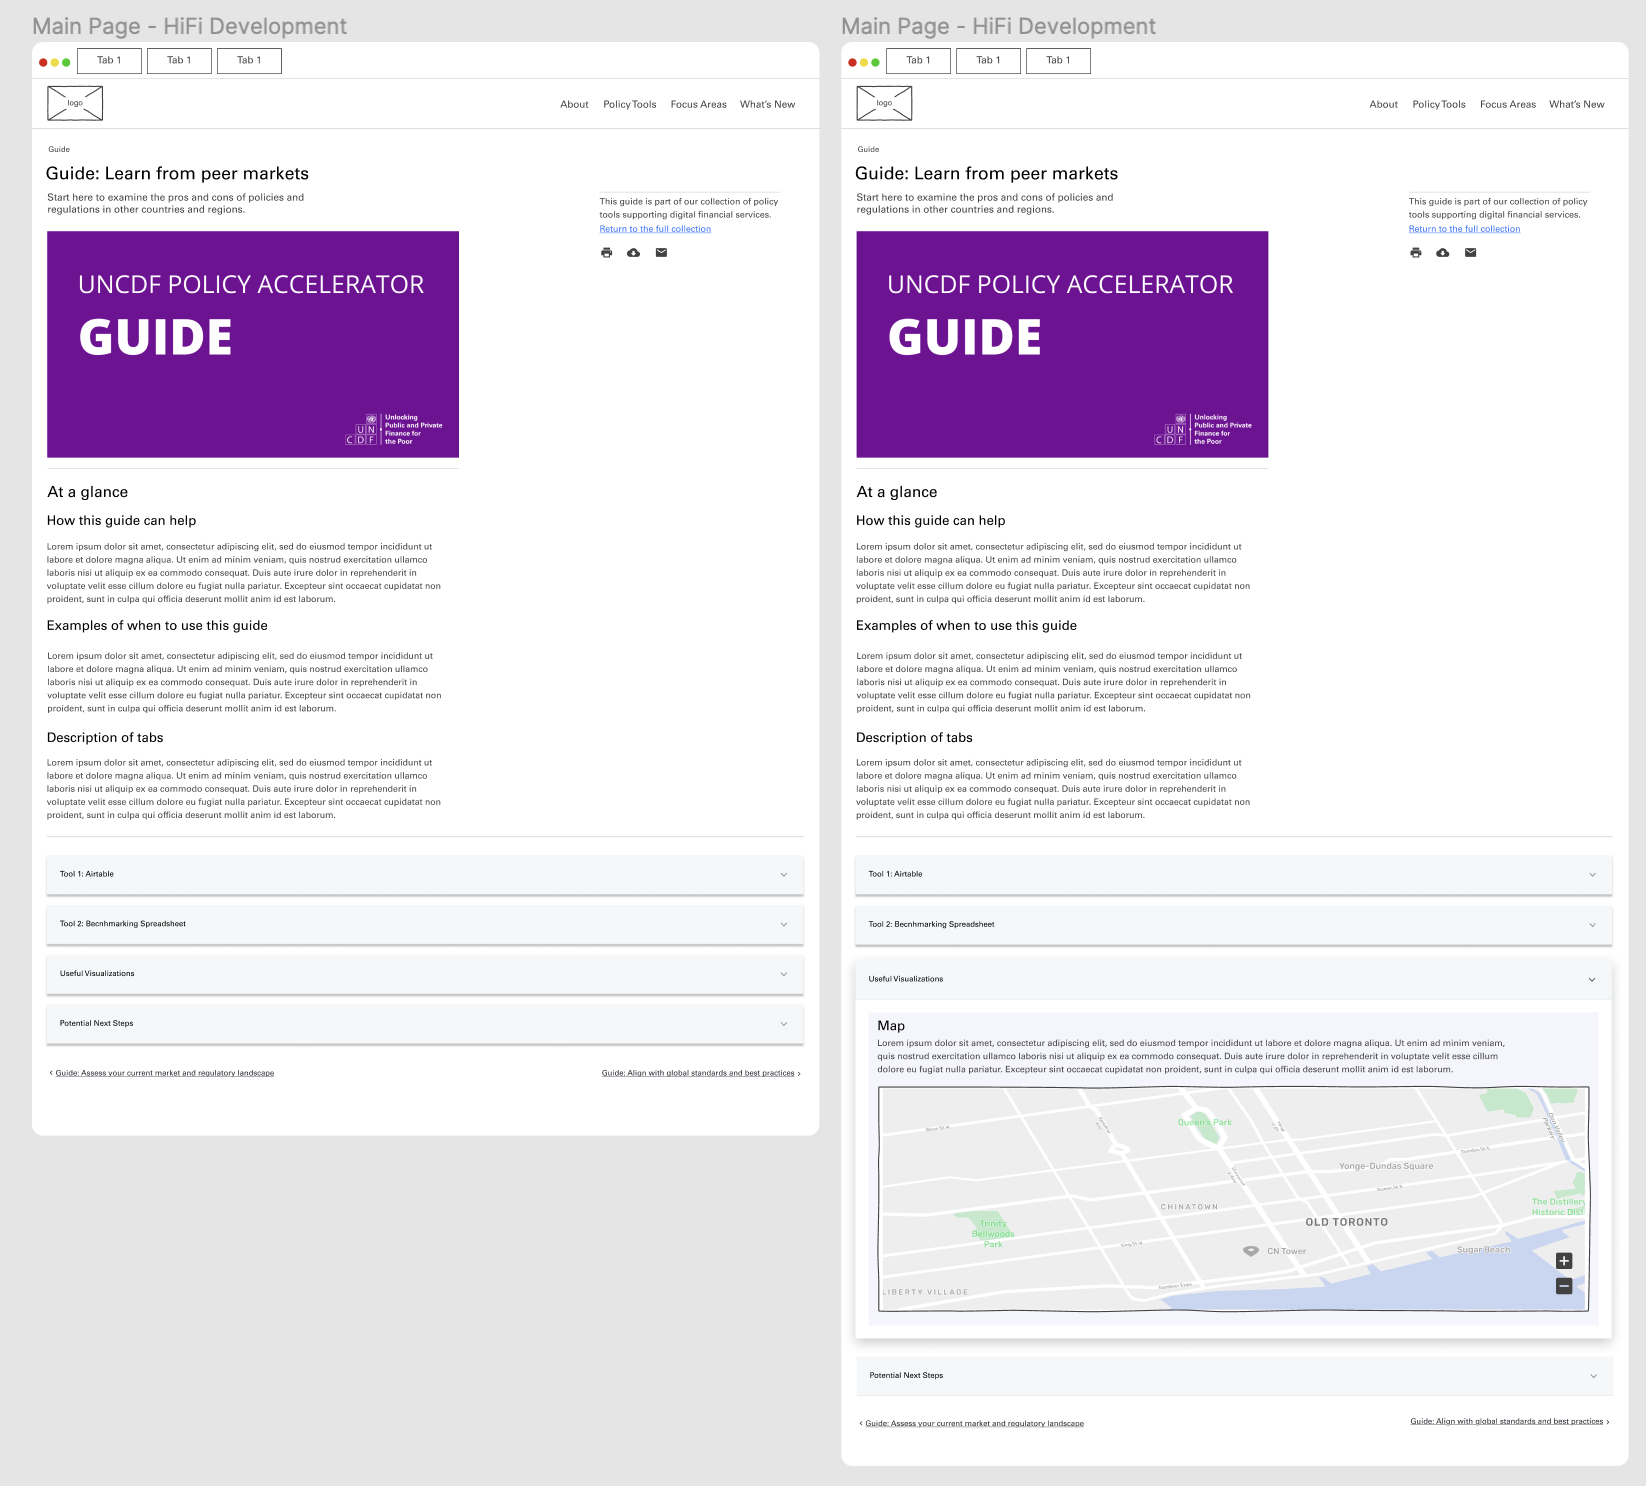1646x1486 pixels.
Task: Expand Potential Next Steps in right mockup
Action: [1234, 1375]
